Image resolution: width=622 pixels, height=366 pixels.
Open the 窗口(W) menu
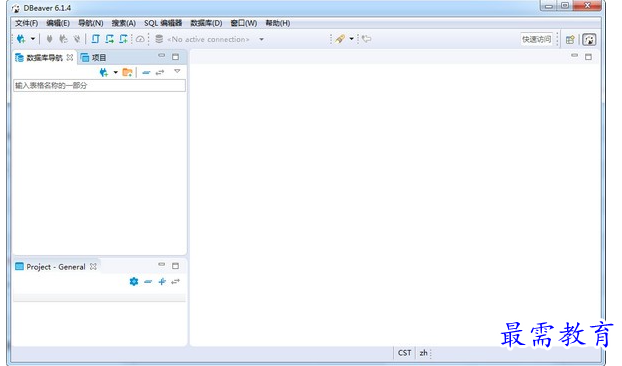point(244,23)
